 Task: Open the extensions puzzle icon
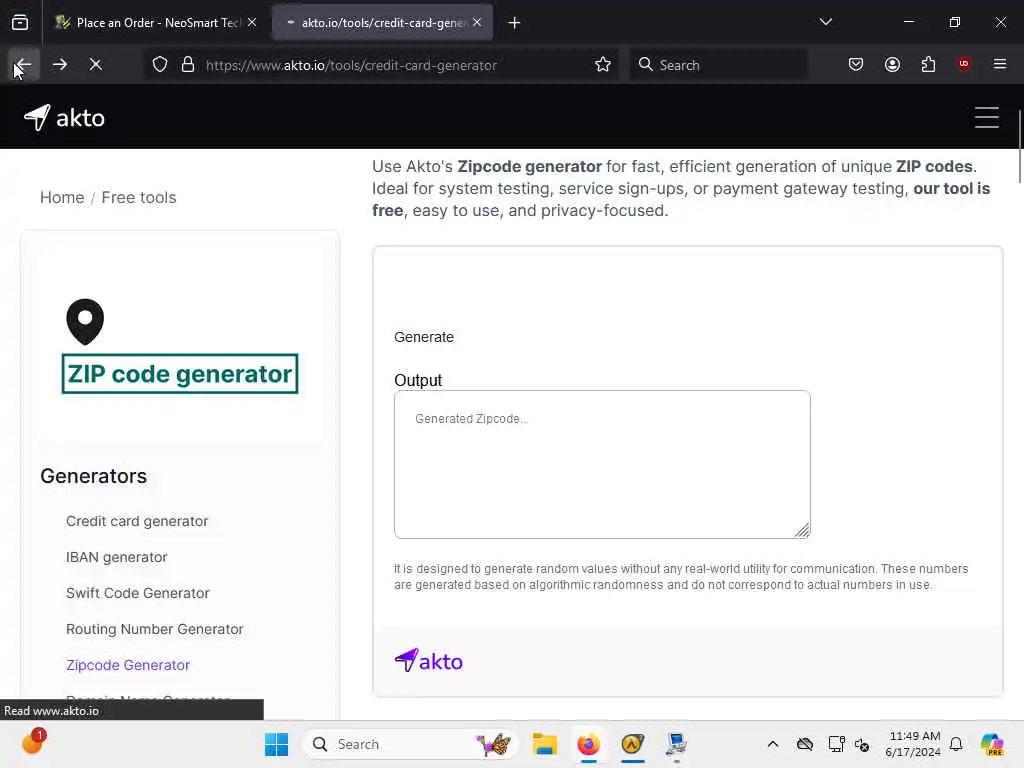coord(928,65)
